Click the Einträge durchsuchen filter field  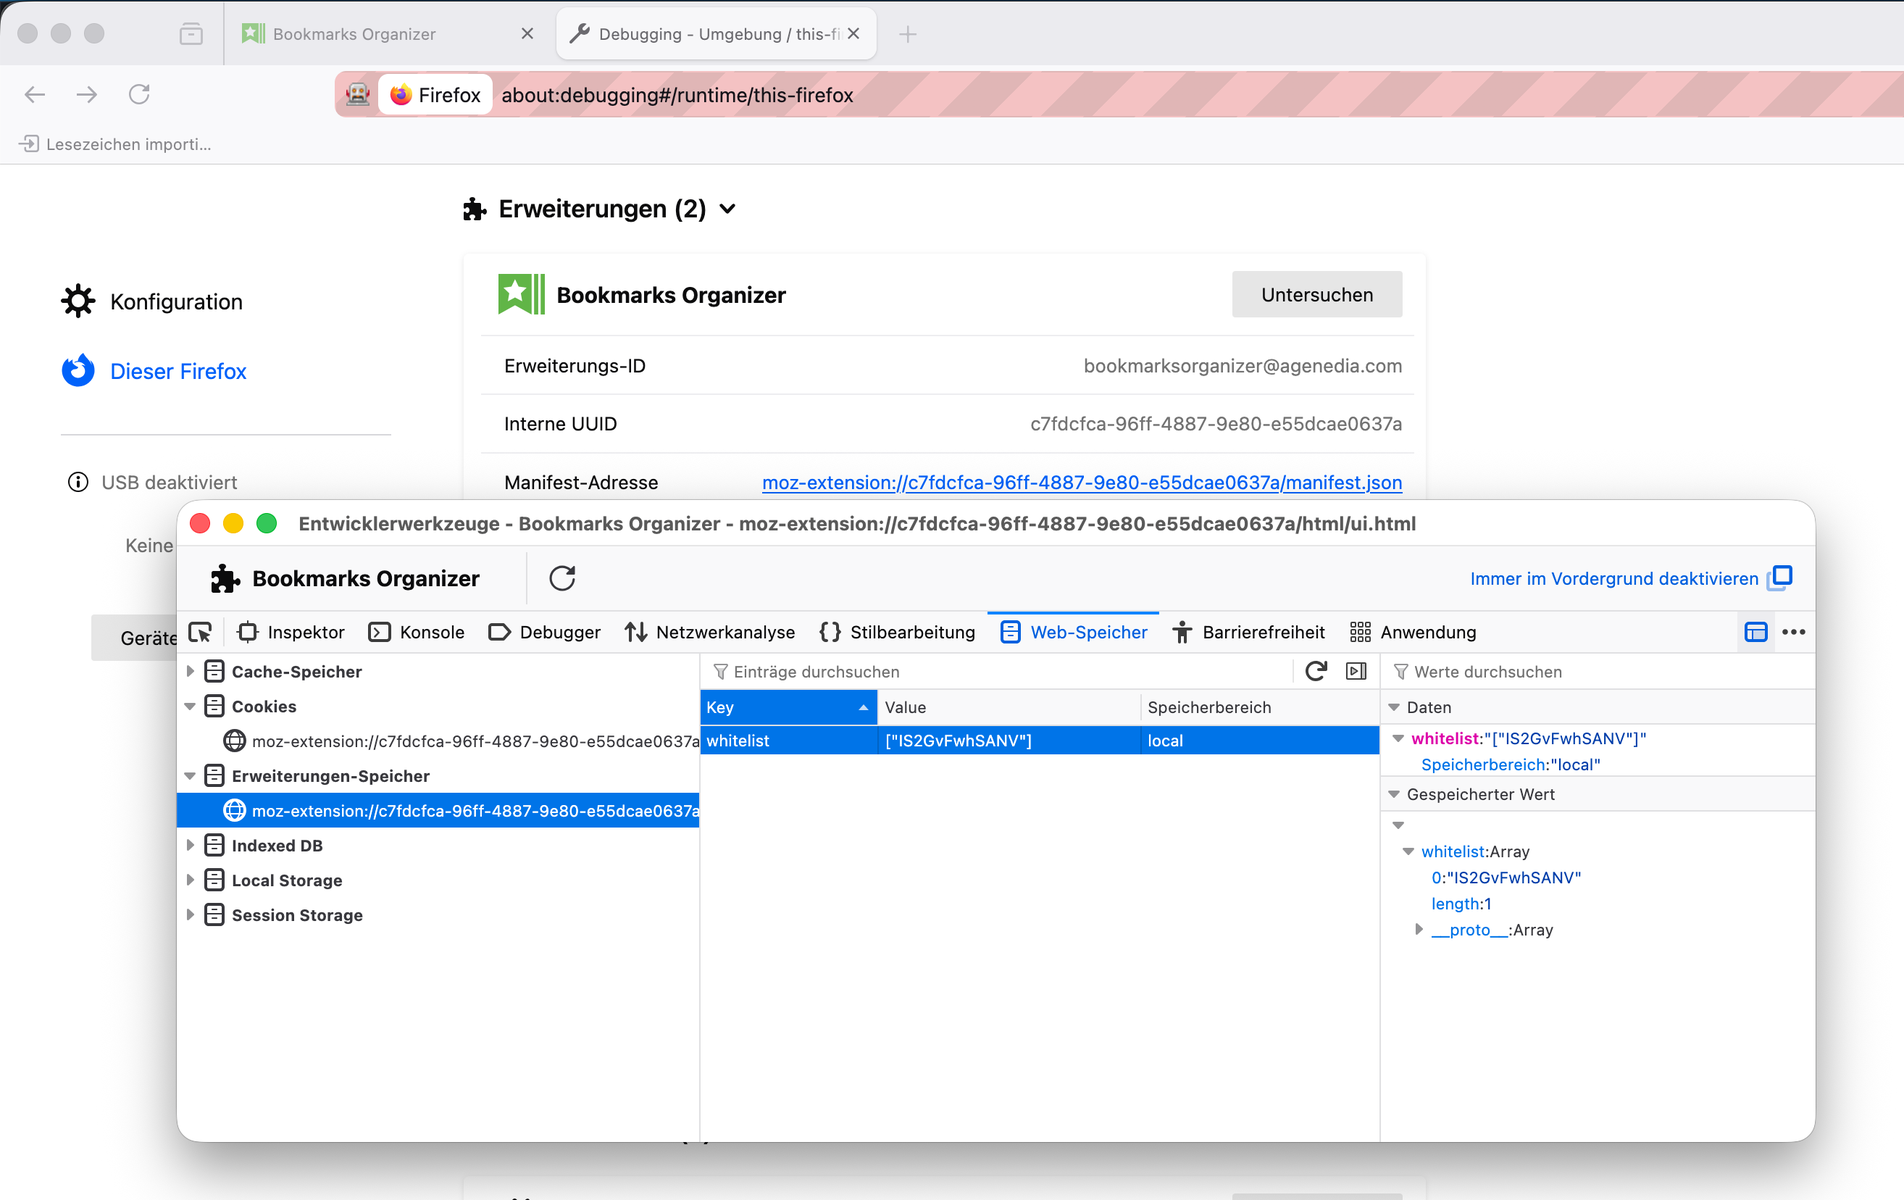pyautogui.click(x=1000, y=671)
